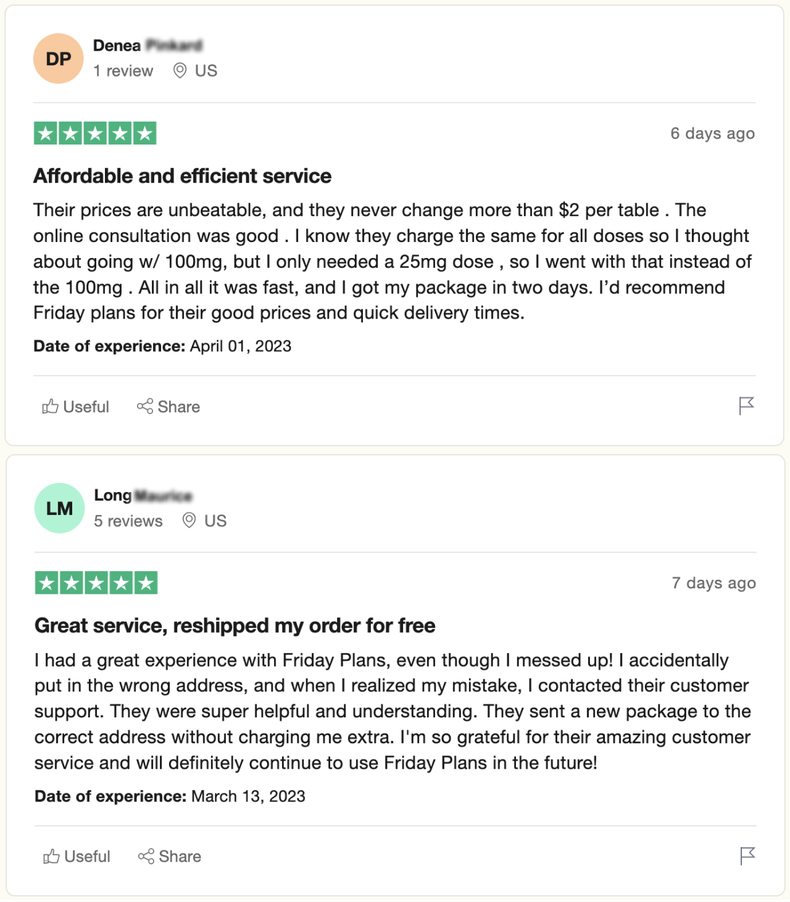Click the flag icon on Denea's review
This screenshot has width=790, height=902.
(x=746, y=406)
